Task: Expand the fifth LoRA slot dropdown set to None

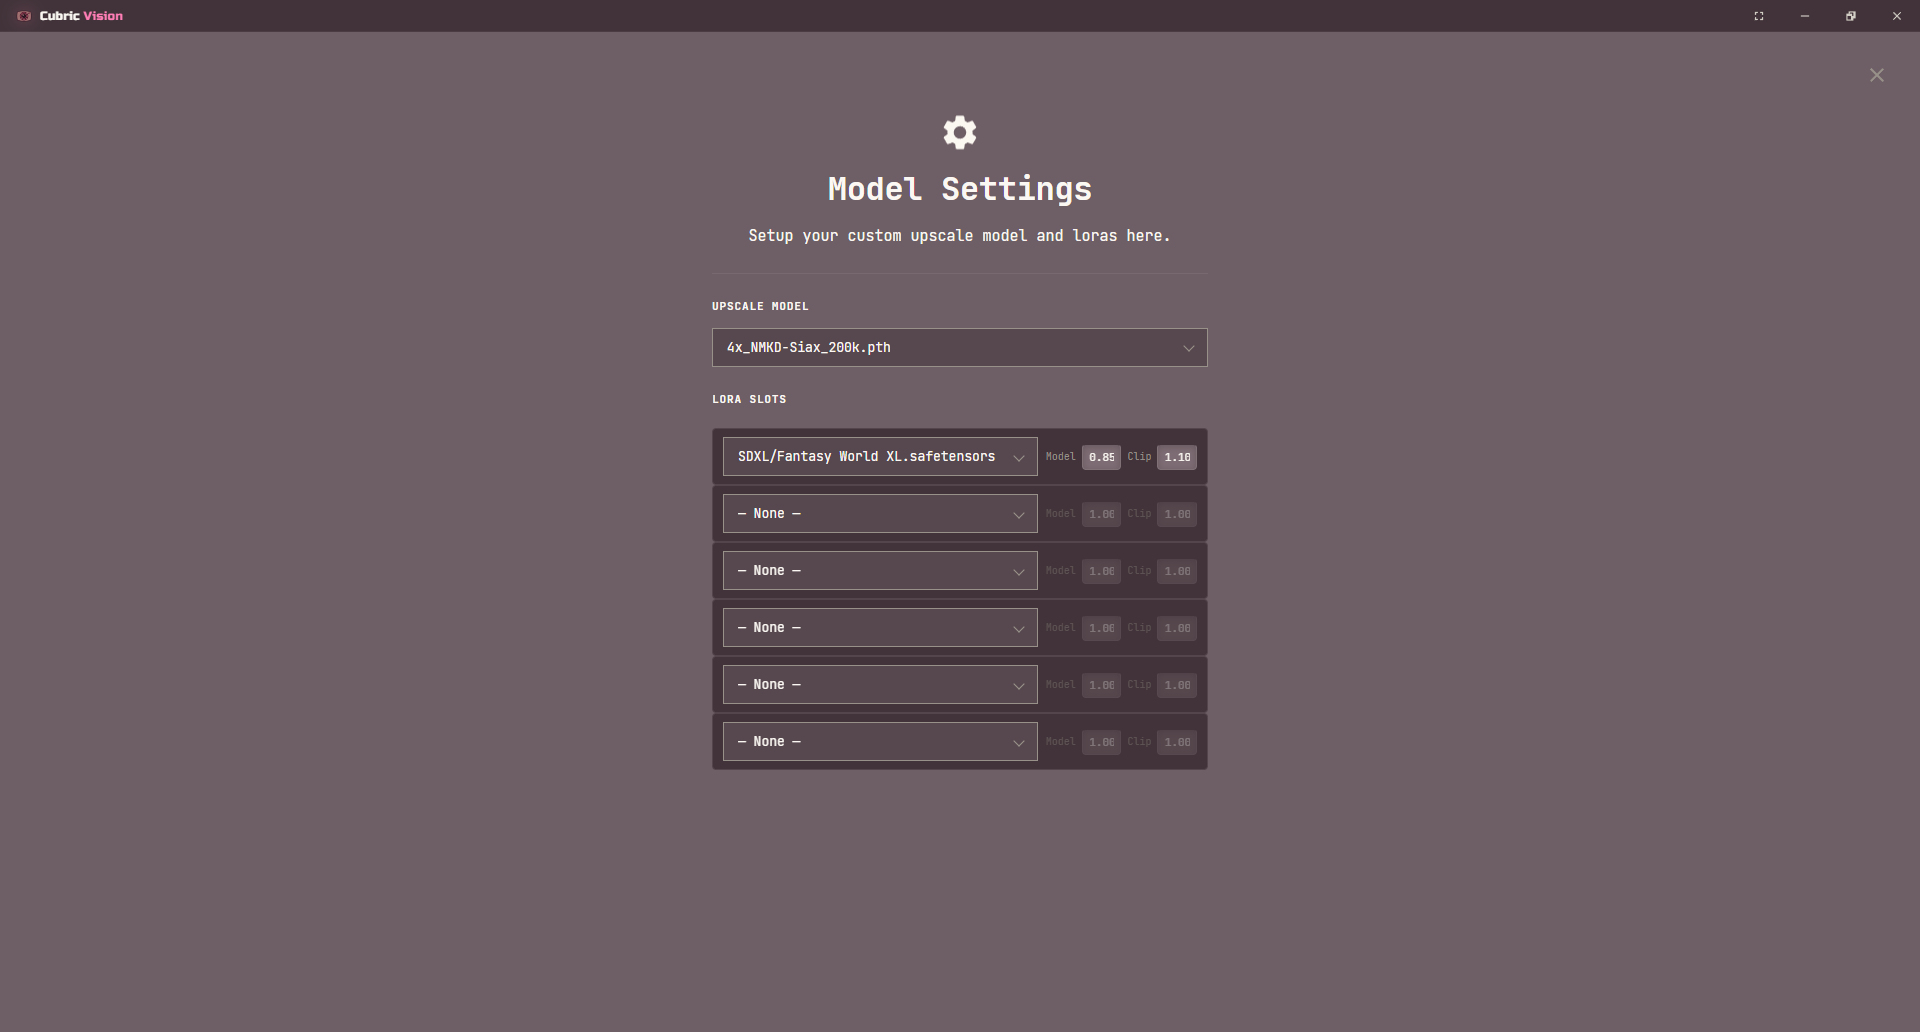Action: (880, 685)
